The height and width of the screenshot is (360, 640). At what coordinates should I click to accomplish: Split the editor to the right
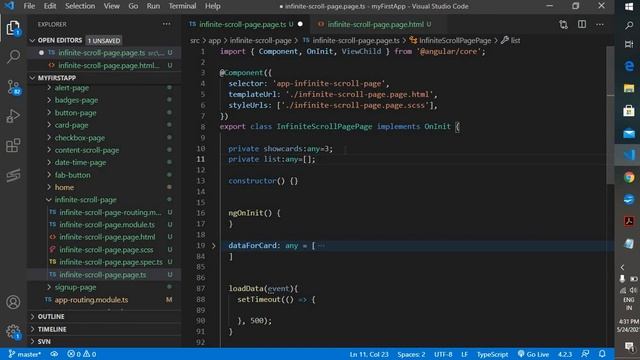(582, 24)
